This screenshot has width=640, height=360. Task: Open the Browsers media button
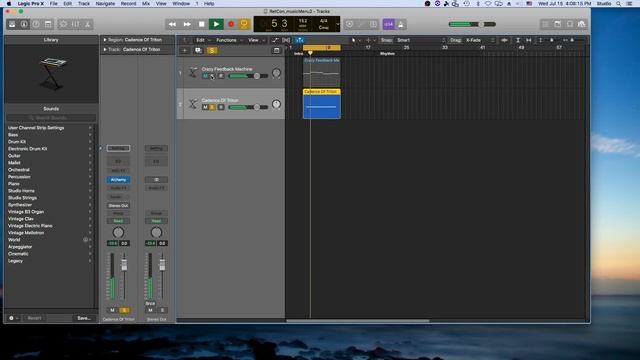coord(582,24)
